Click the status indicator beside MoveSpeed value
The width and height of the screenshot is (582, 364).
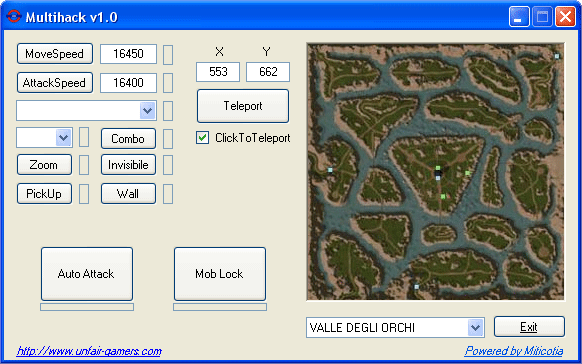click(168, 55)
